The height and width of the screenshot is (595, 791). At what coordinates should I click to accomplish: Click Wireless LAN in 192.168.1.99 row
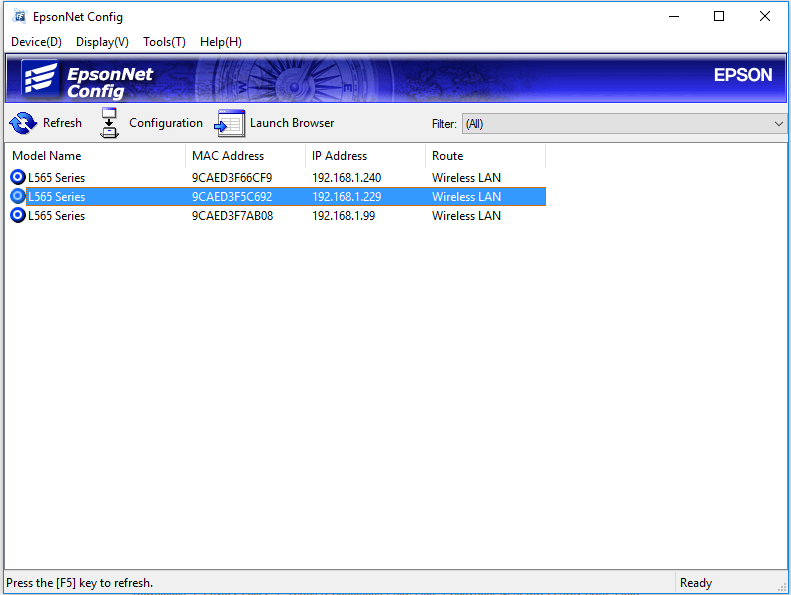(467, 215)
